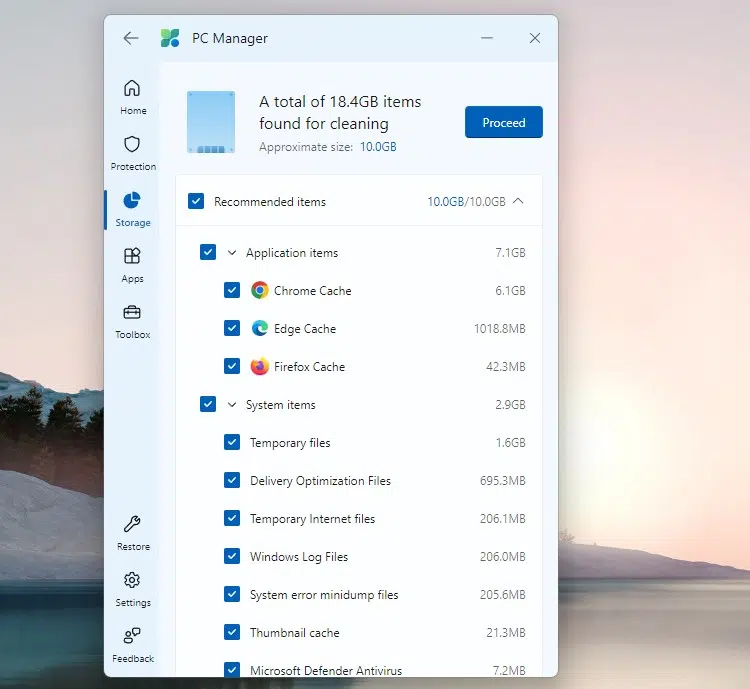Uncheck the Chrome Cache checkbox
The height and width of the screenshot is (689, 750).
tap(232, 291)
